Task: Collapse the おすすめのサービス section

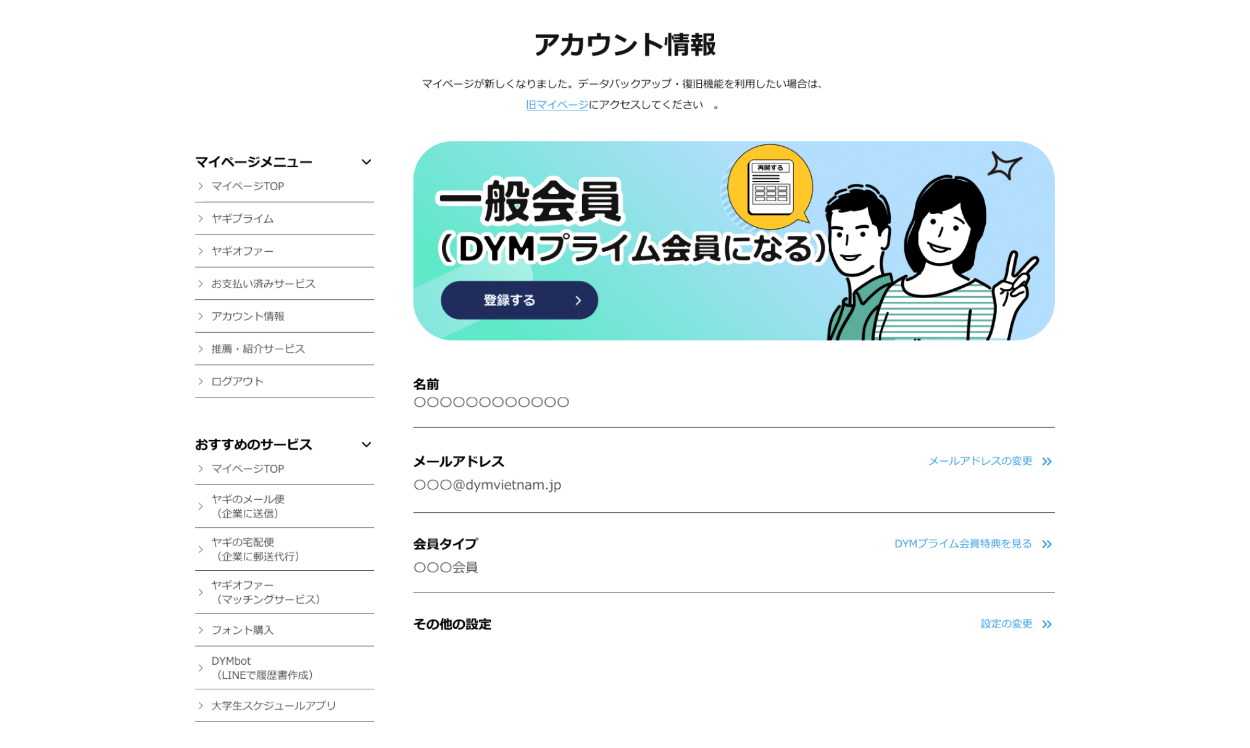Action: click(x=366, y=445)
